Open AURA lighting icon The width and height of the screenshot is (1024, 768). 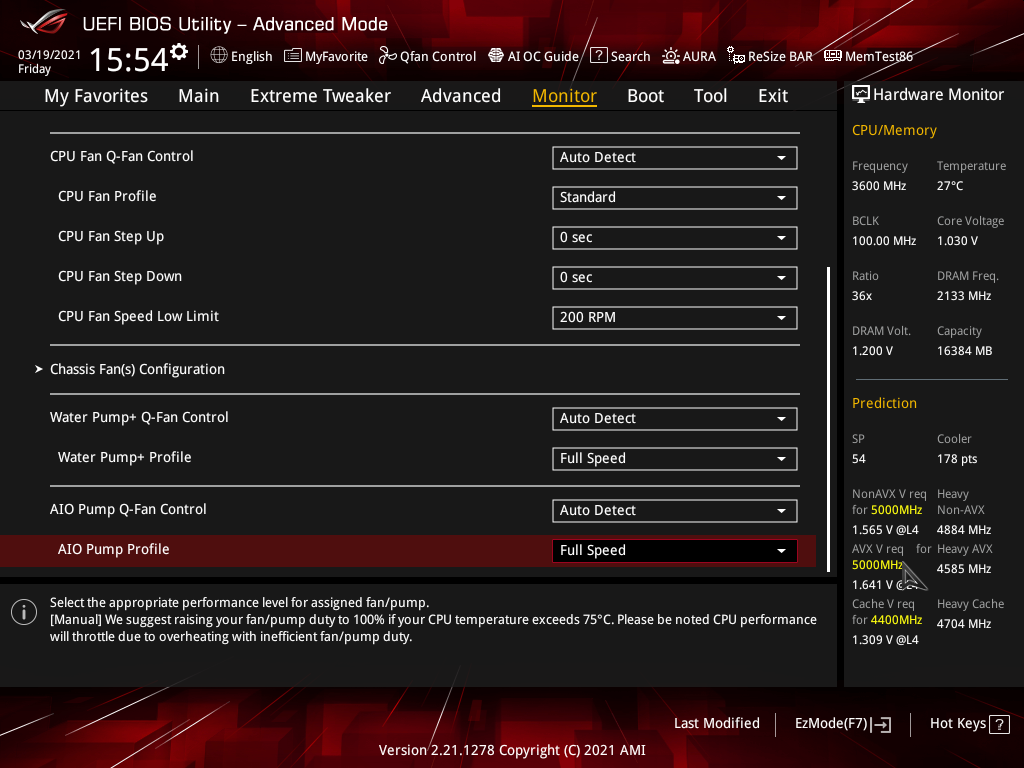click(x=671, y=56)
